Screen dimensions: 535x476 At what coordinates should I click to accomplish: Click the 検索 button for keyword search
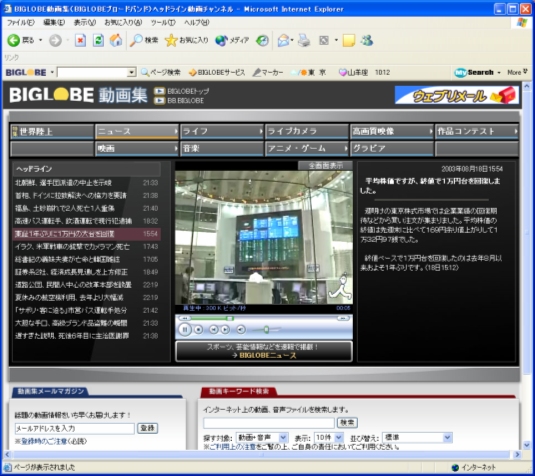[347, 423]
